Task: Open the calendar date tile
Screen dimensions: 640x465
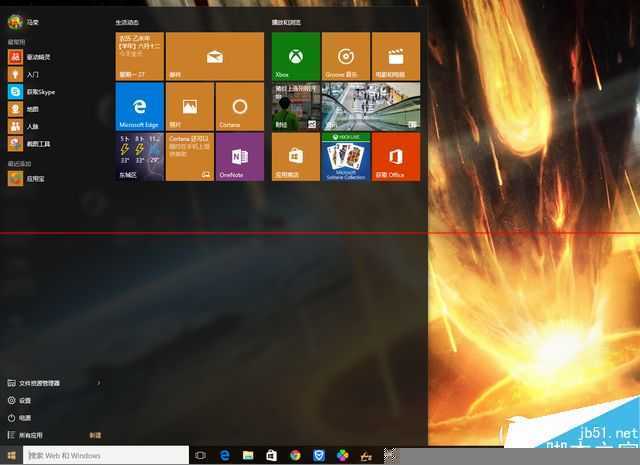Action: pyautogui.click(x=140, y=56)
